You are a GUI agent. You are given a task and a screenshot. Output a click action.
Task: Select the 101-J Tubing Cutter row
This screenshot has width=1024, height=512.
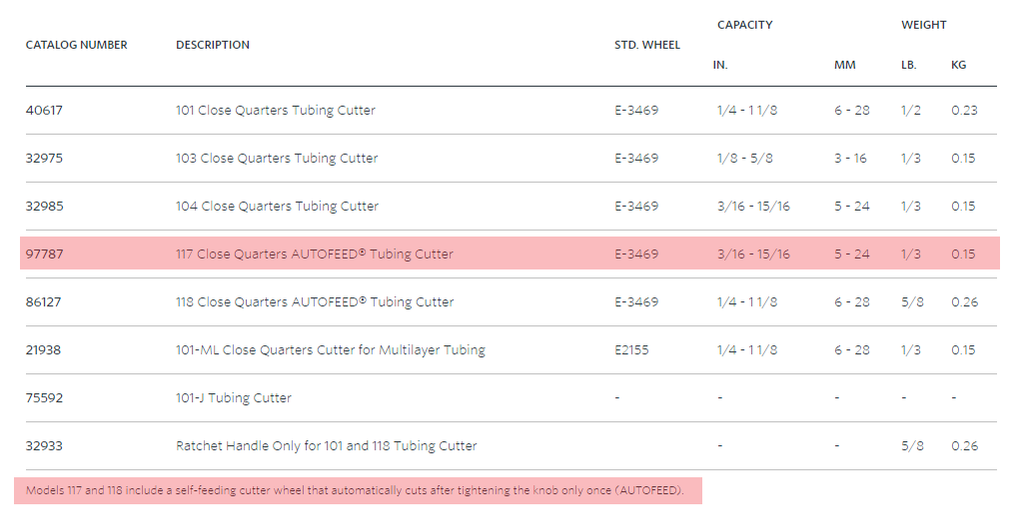click(x=511, y=398)
